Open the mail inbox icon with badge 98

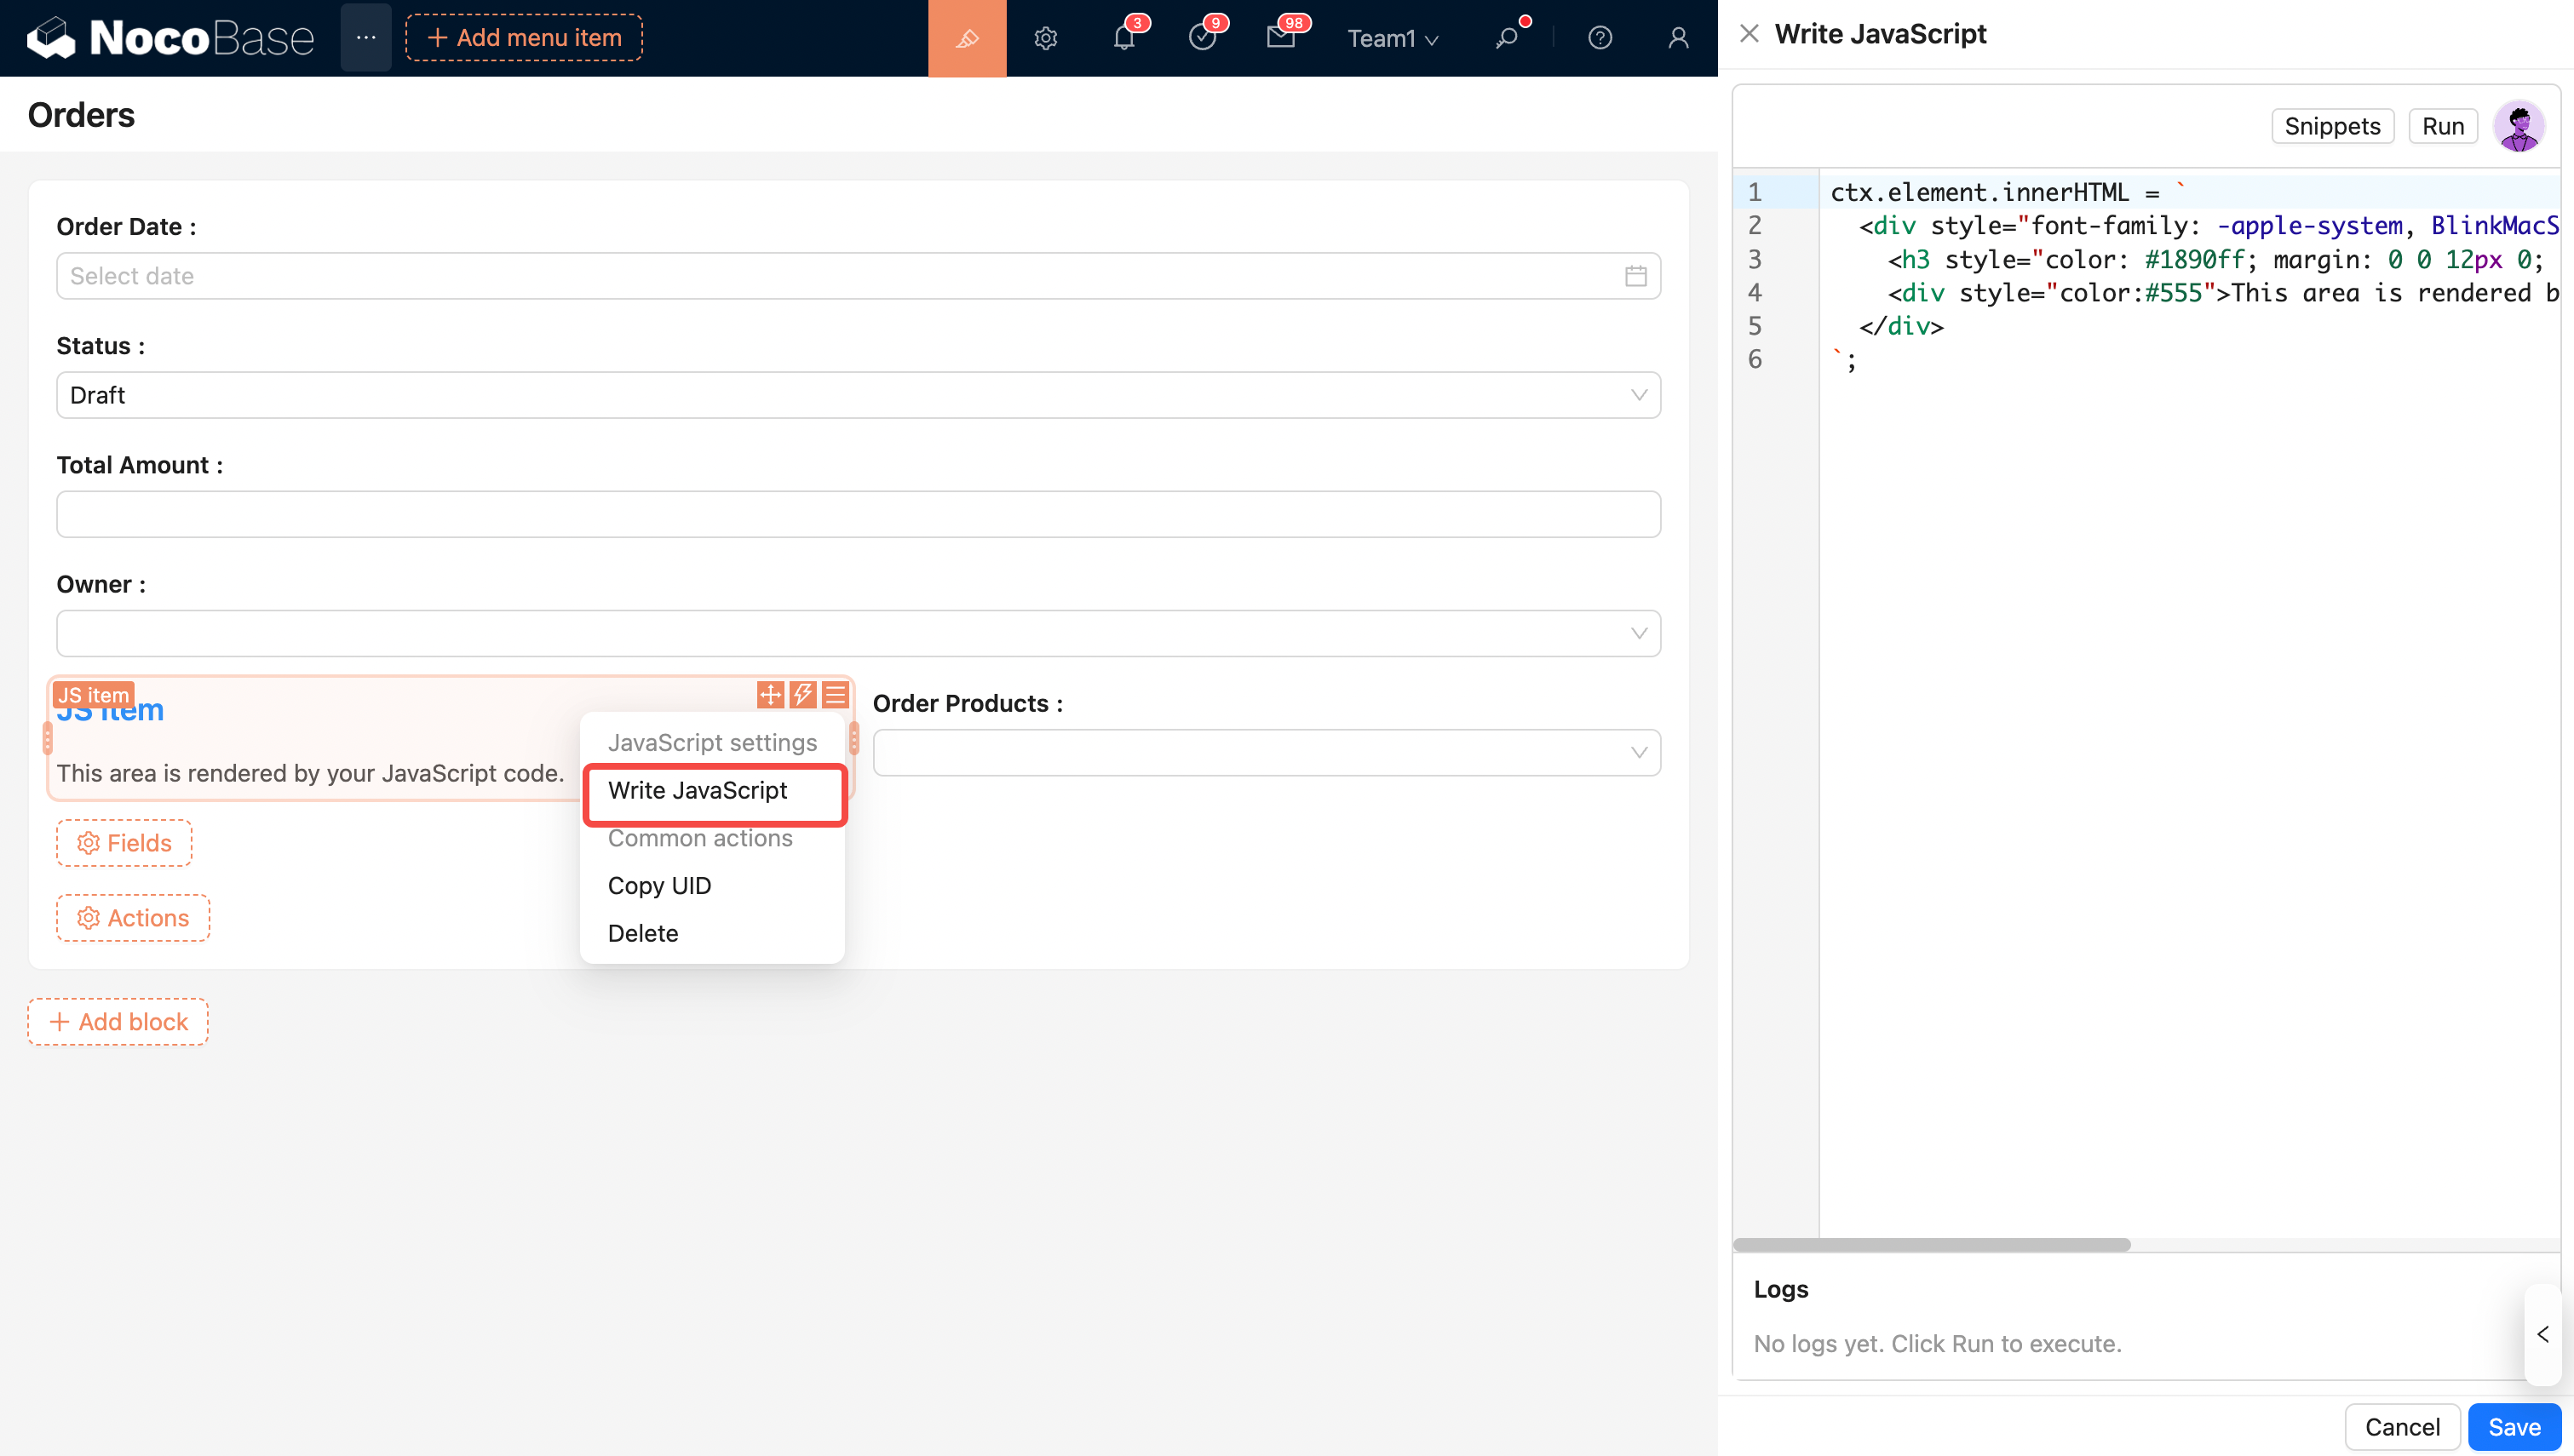1280,38
